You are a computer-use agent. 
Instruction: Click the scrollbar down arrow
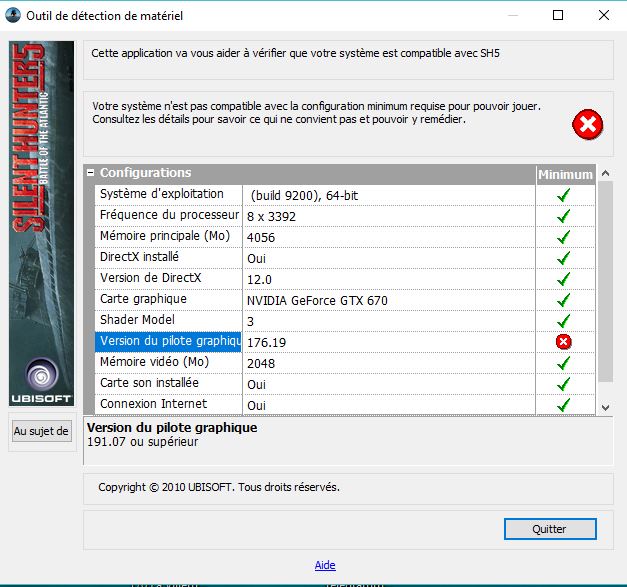605,407
